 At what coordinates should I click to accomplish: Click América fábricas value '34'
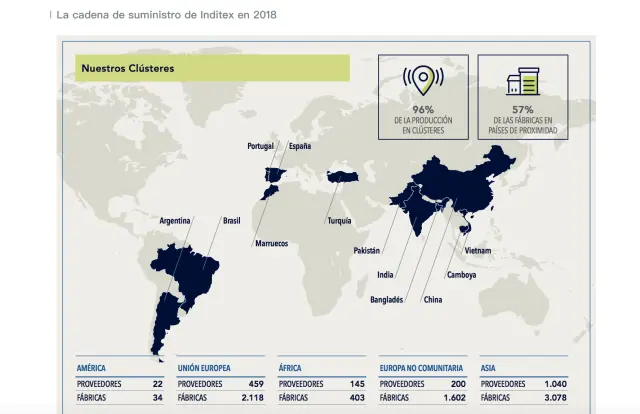pyautogui.click(x=158, y=398)
